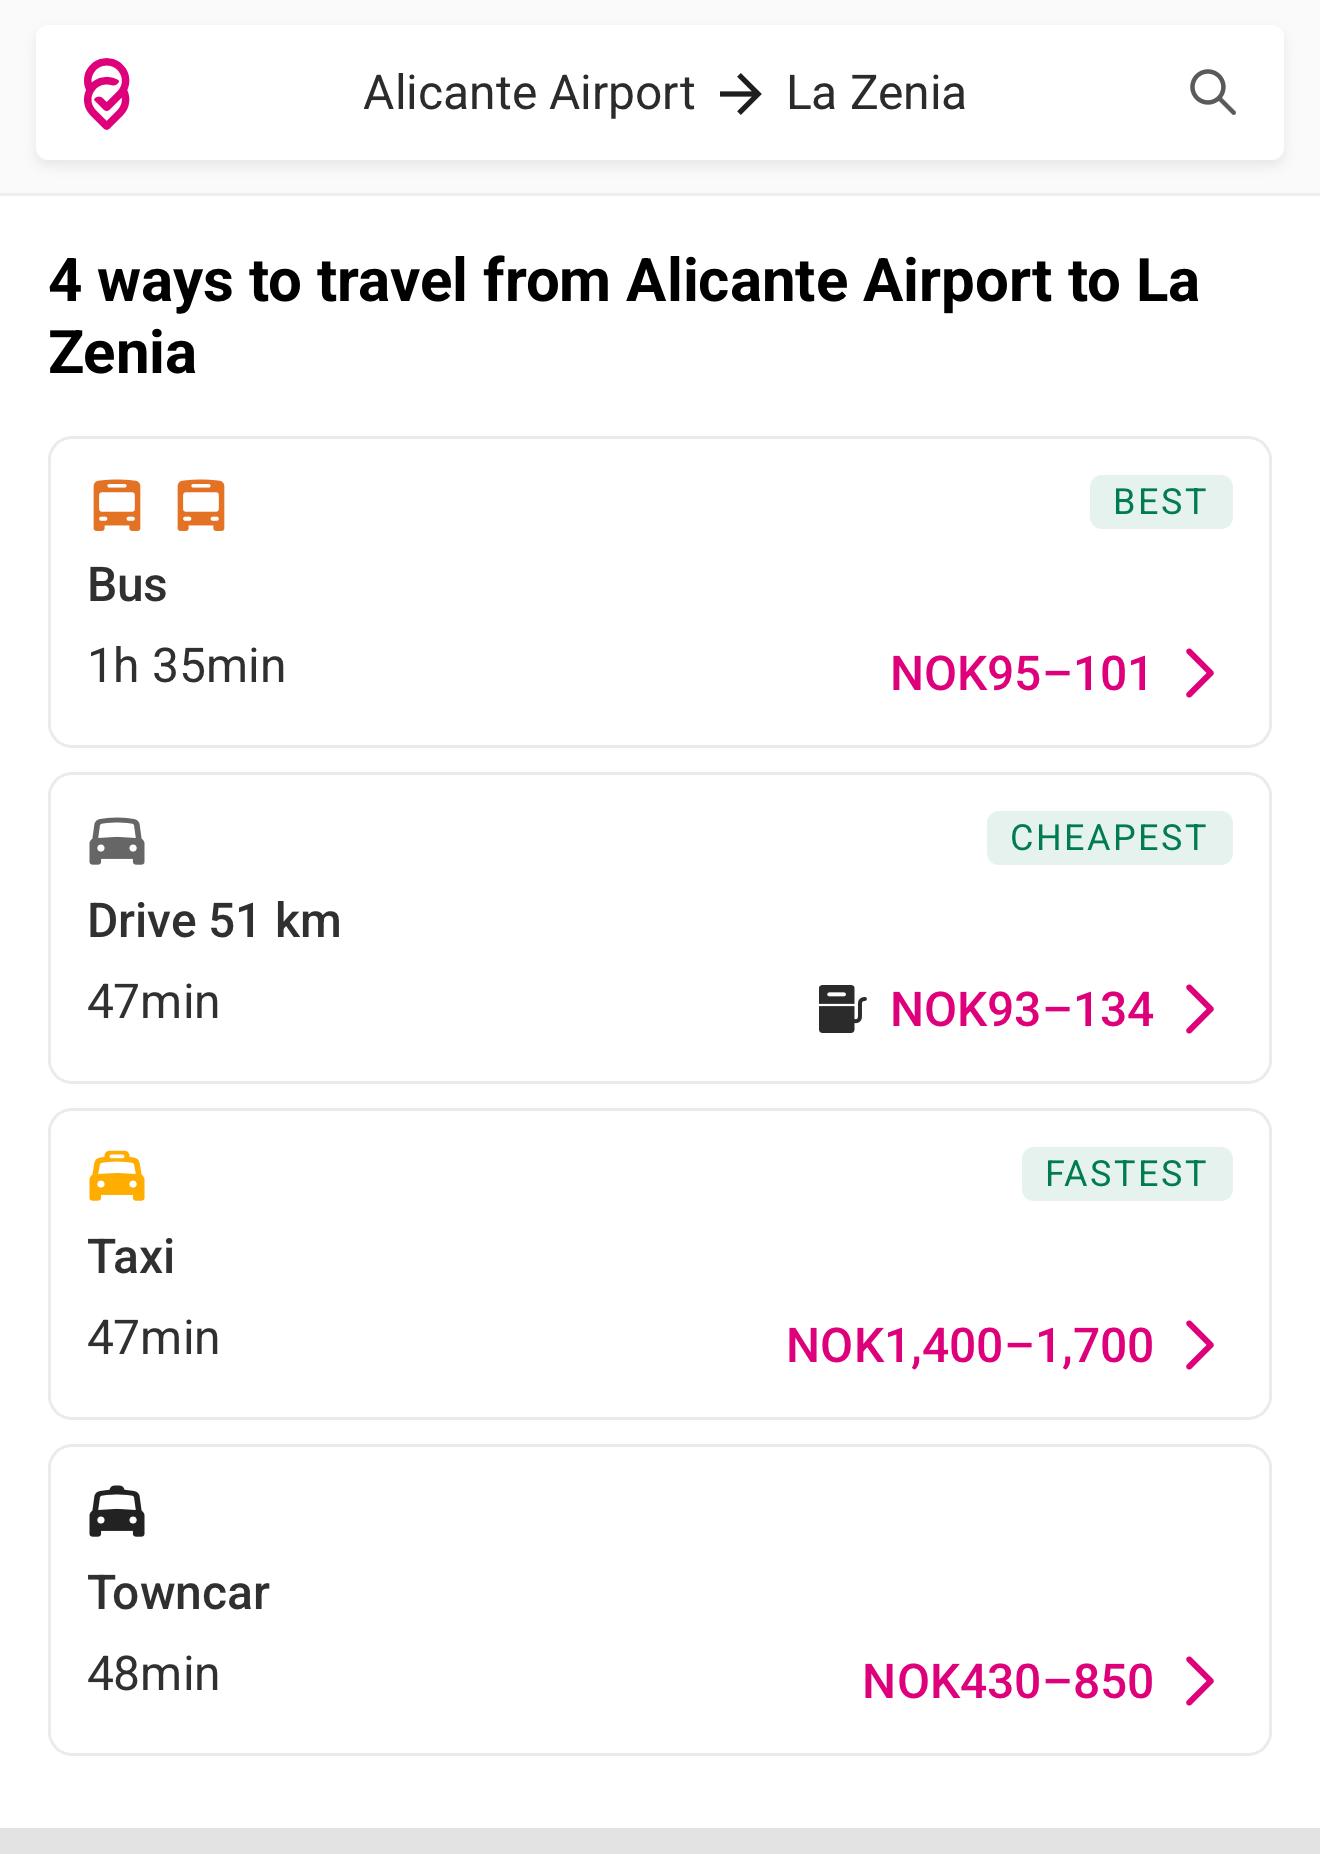This screenshot has width=1320, height=1854.
Task: Click the black Towncar icon
Action: 117,1512
